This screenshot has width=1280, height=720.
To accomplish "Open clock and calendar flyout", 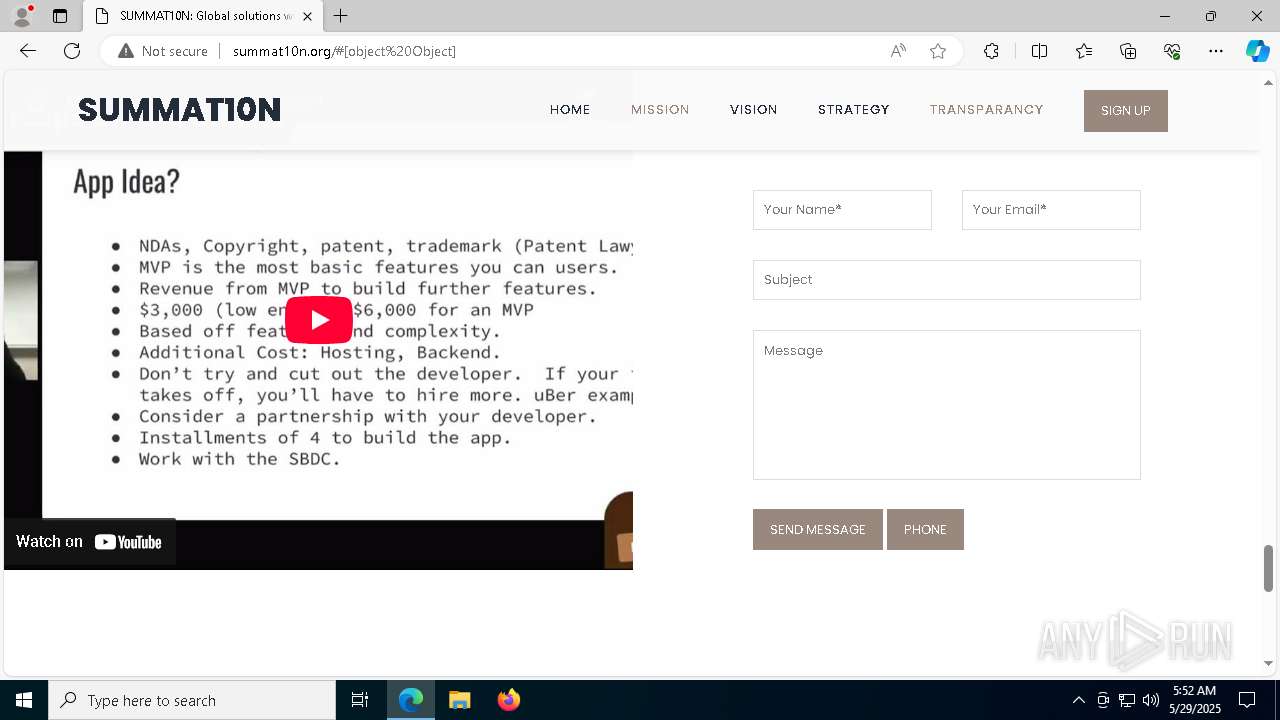I will coord(1194,700).
